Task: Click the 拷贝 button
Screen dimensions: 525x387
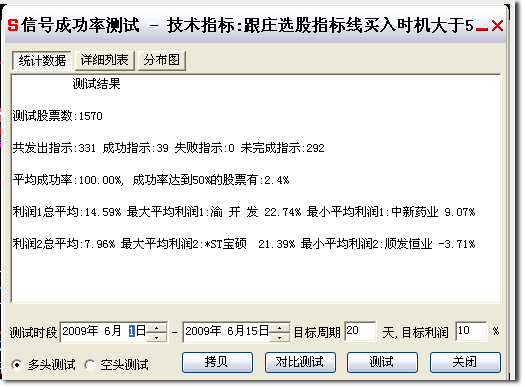Action: (217, 362)
